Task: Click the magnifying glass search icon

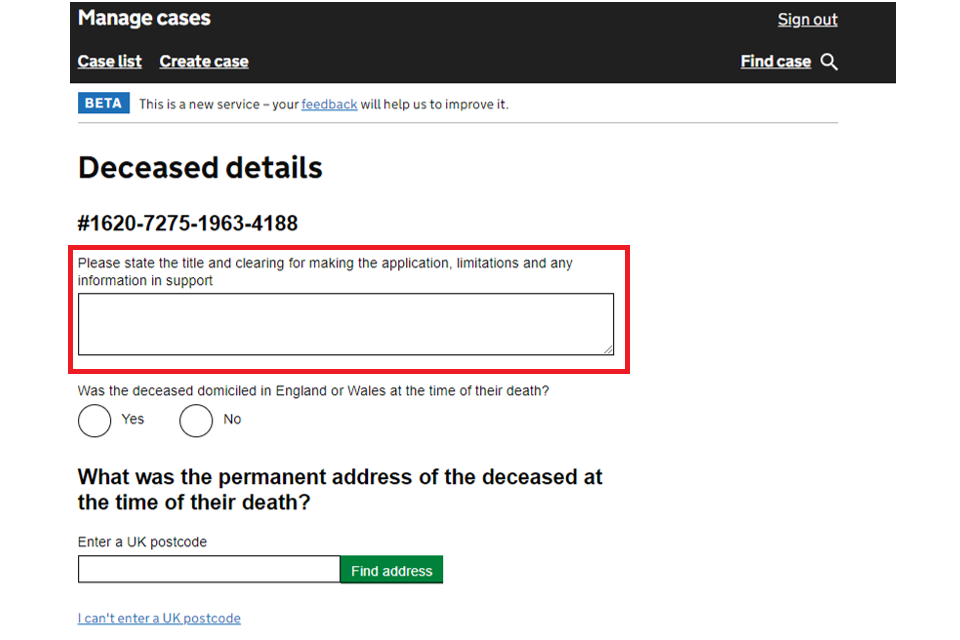Action: point(829,62)
